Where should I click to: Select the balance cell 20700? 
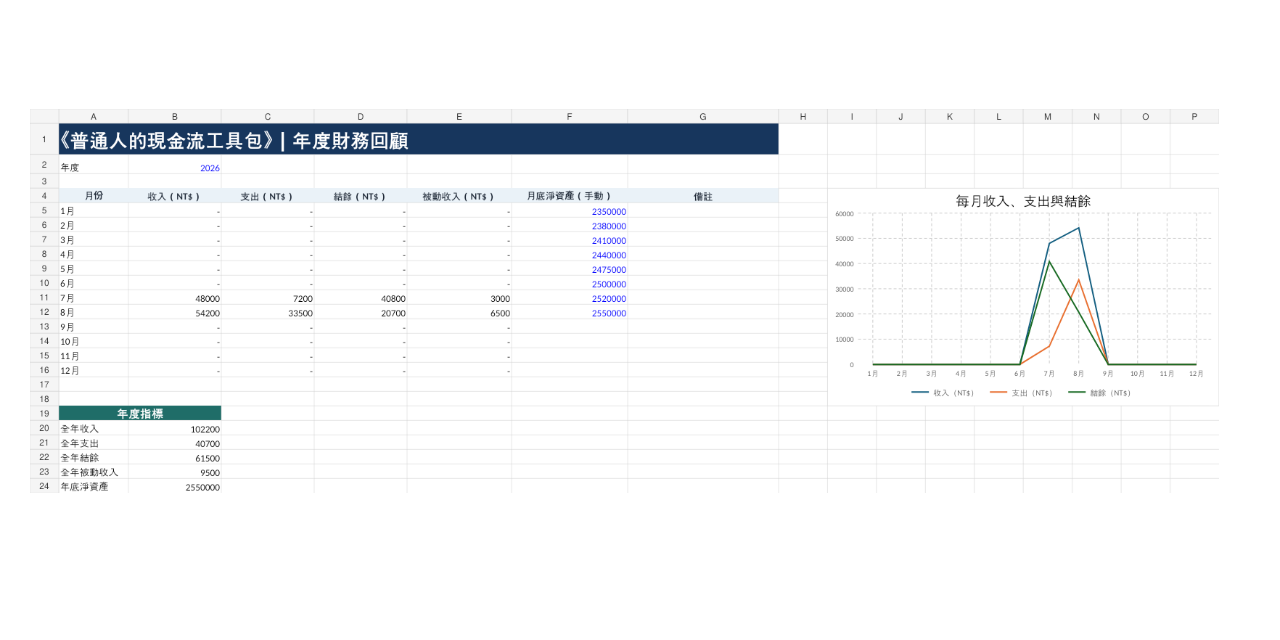pyautogui.click(x=360, y=313)
